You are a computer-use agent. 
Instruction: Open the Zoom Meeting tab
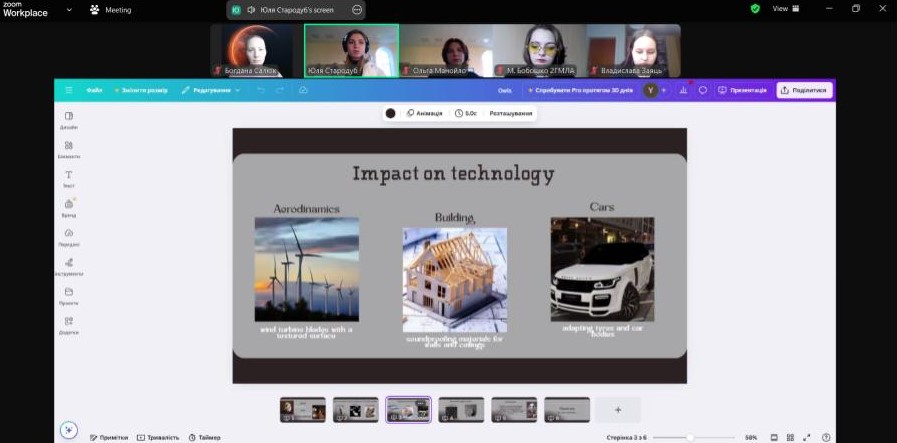[x=111, y=9]
